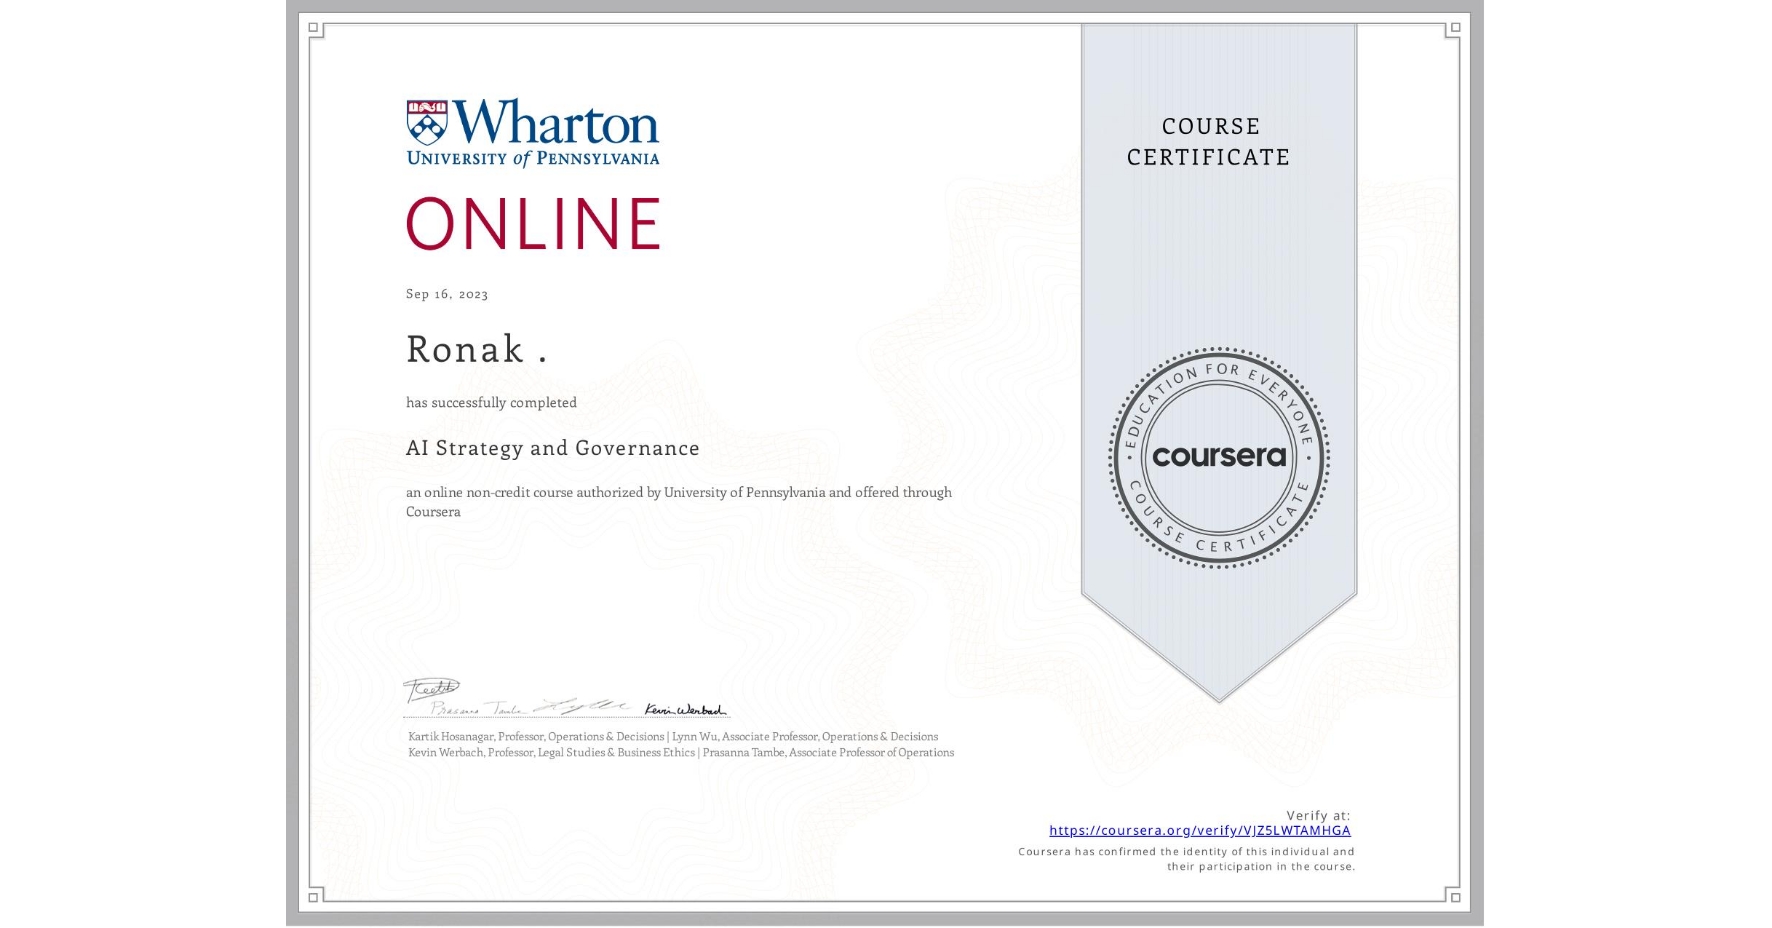Select the University of Pennsylvania logotype
1772x928 pixels.
point(531,158)
